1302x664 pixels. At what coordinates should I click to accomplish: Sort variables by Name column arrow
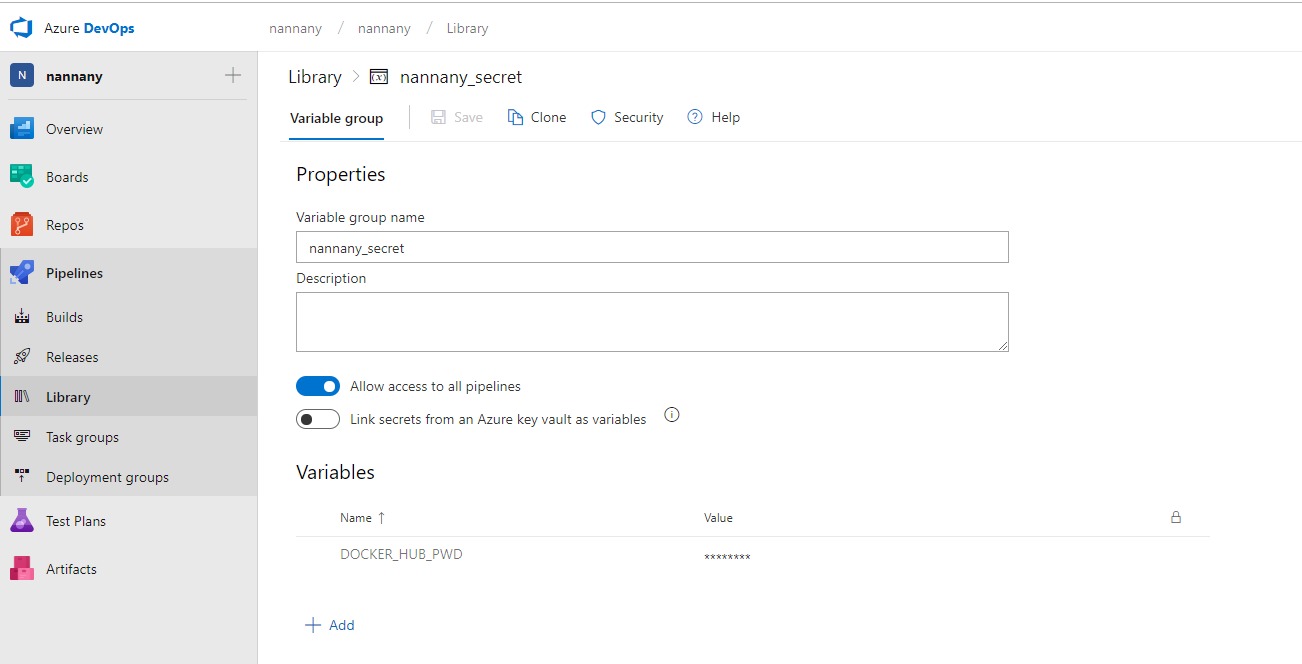[381, 518]
